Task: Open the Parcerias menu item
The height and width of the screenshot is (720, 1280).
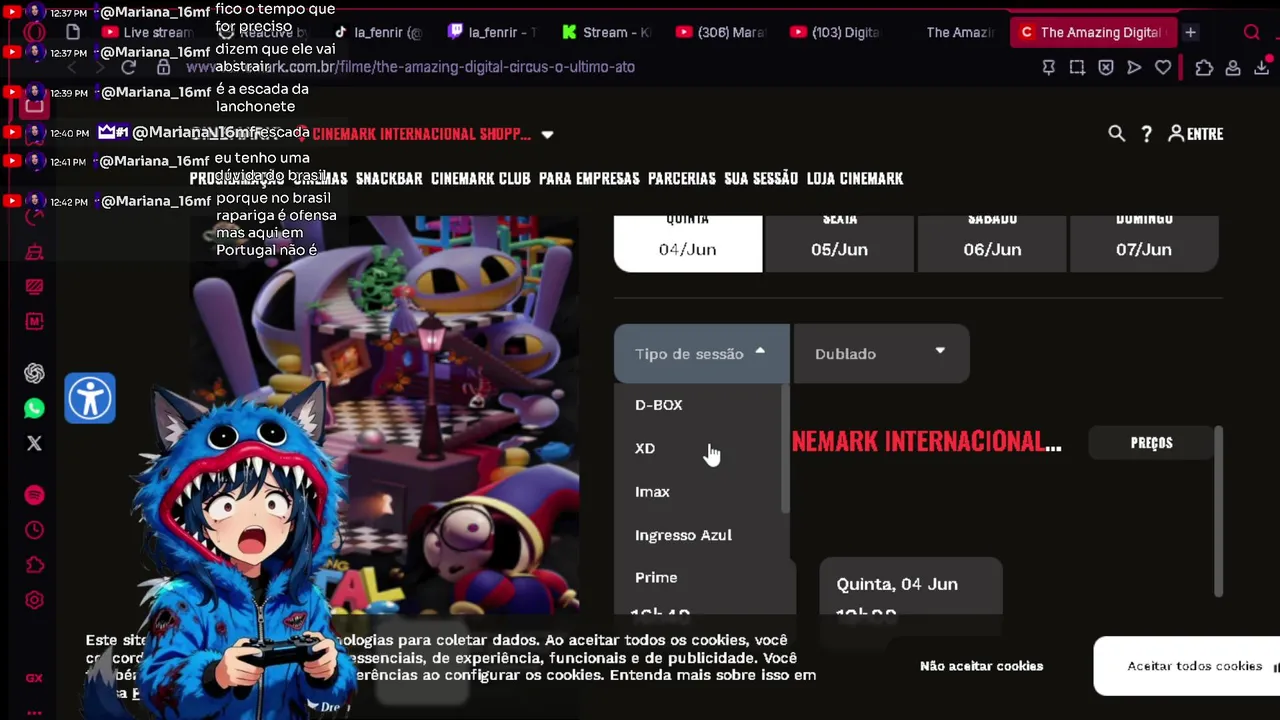Action: 682,179
